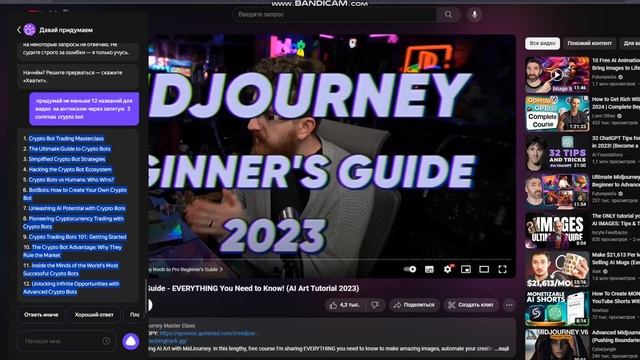Go back from the assistant chat panel
The image size is (640, 360).
click(x=19, y=30)
